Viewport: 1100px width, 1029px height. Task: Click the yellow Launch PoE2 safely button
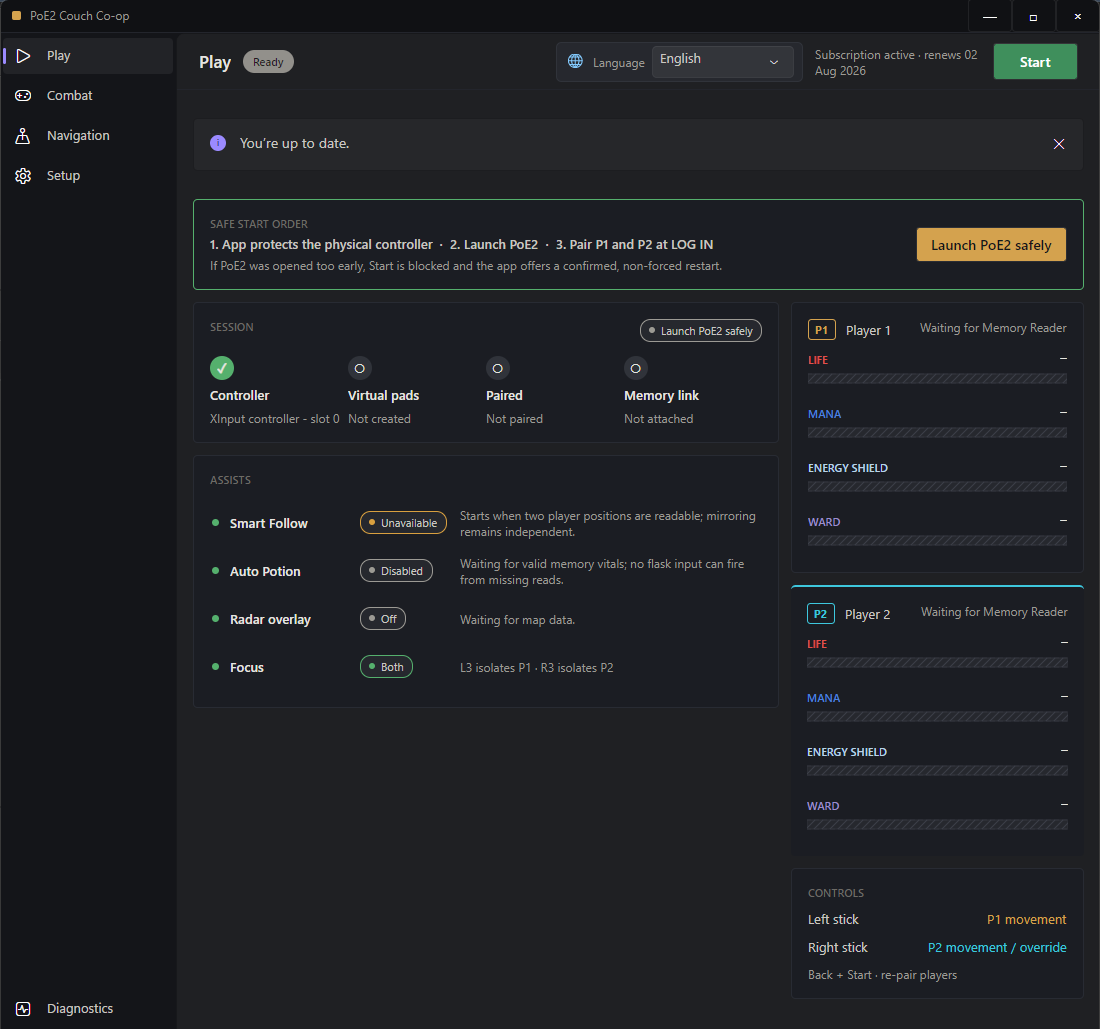991,245
